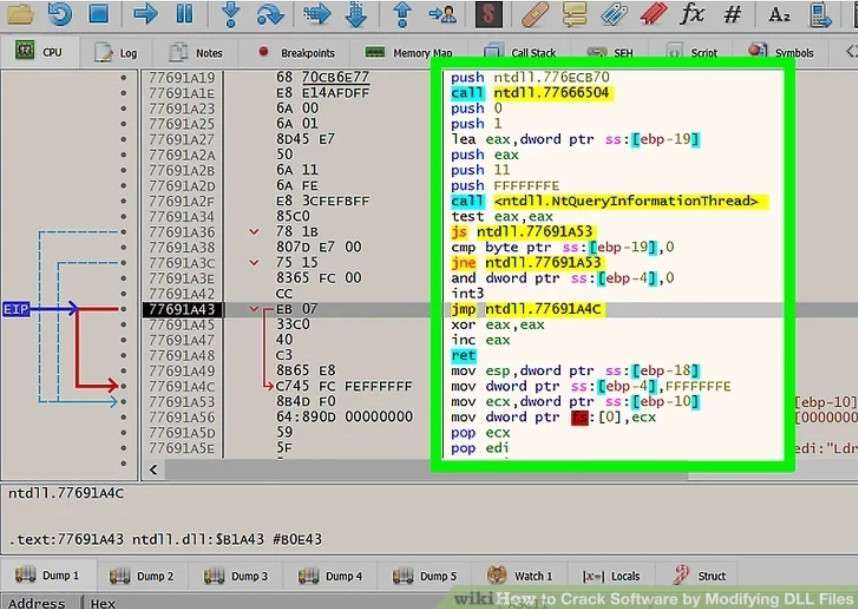Image resolution: width=858 pixels, height=609 pixels.
Task: Click jump arrow marker beside 78 1B
Action: pos(254,231)
